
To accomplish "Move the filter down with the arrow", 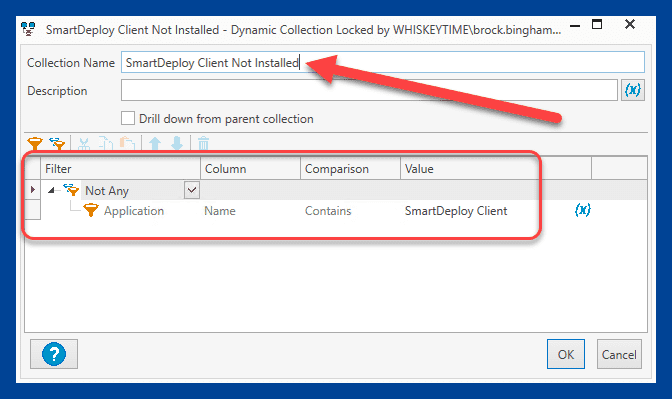I will click(177, 143).
